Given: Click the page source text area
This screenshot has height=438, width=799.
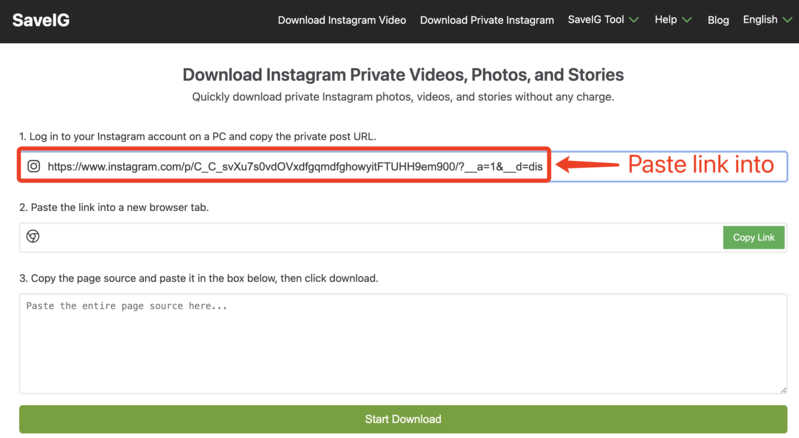Looking at the screenshot, I should (x=403, y=343).
